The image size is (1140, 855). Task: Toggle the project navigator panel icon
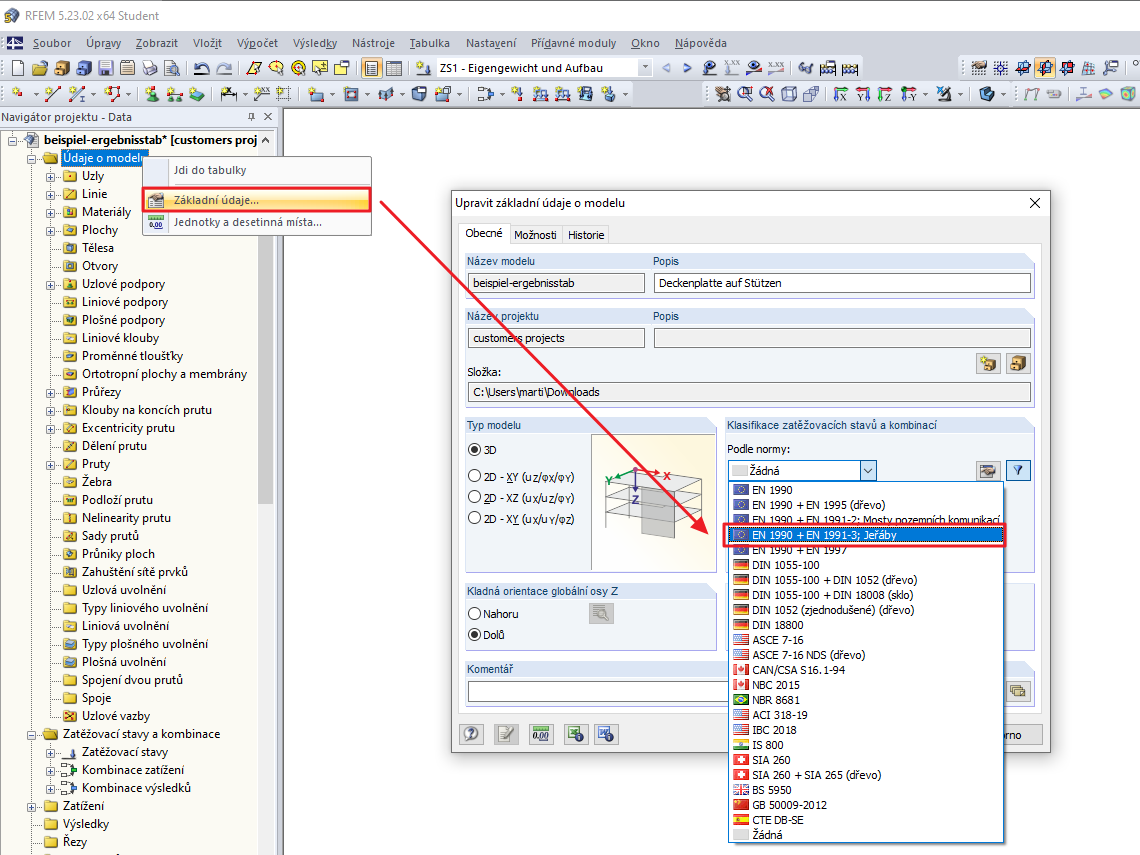click(372, 68)
